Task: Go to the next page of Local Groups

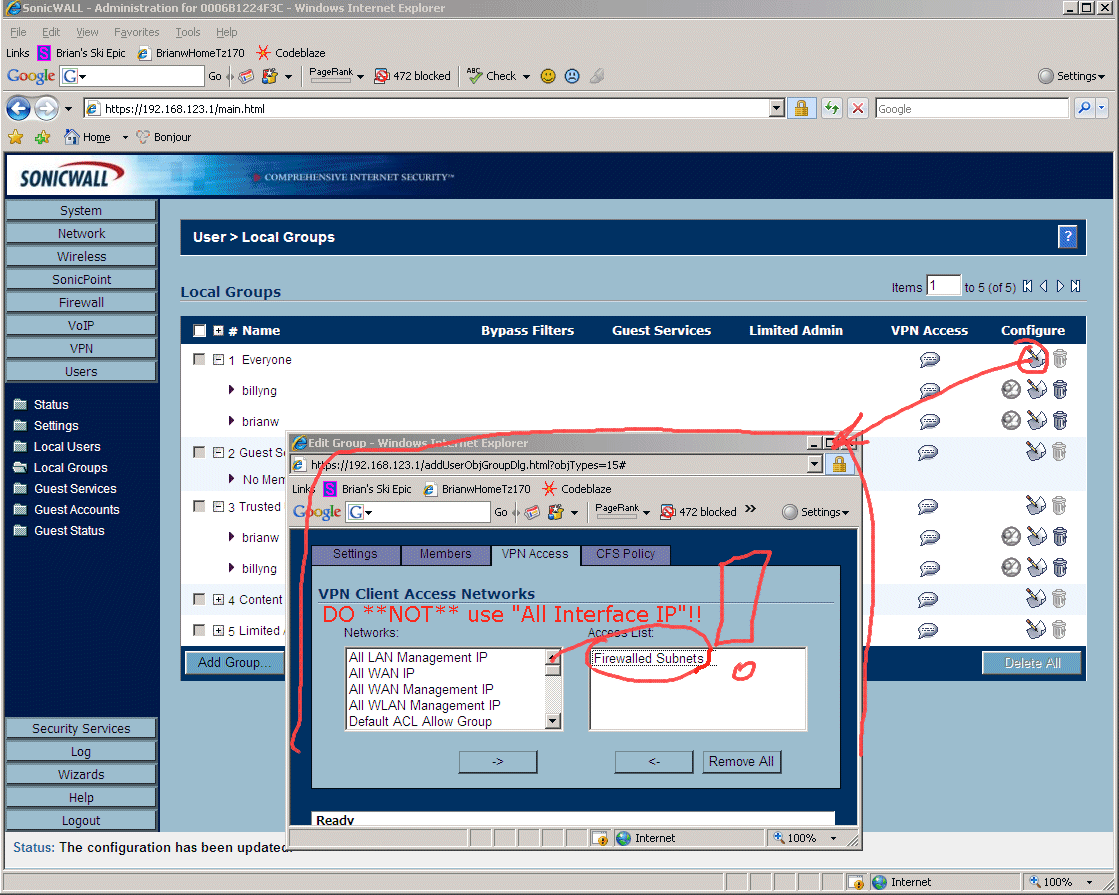Action: [x=1060, y=286]
